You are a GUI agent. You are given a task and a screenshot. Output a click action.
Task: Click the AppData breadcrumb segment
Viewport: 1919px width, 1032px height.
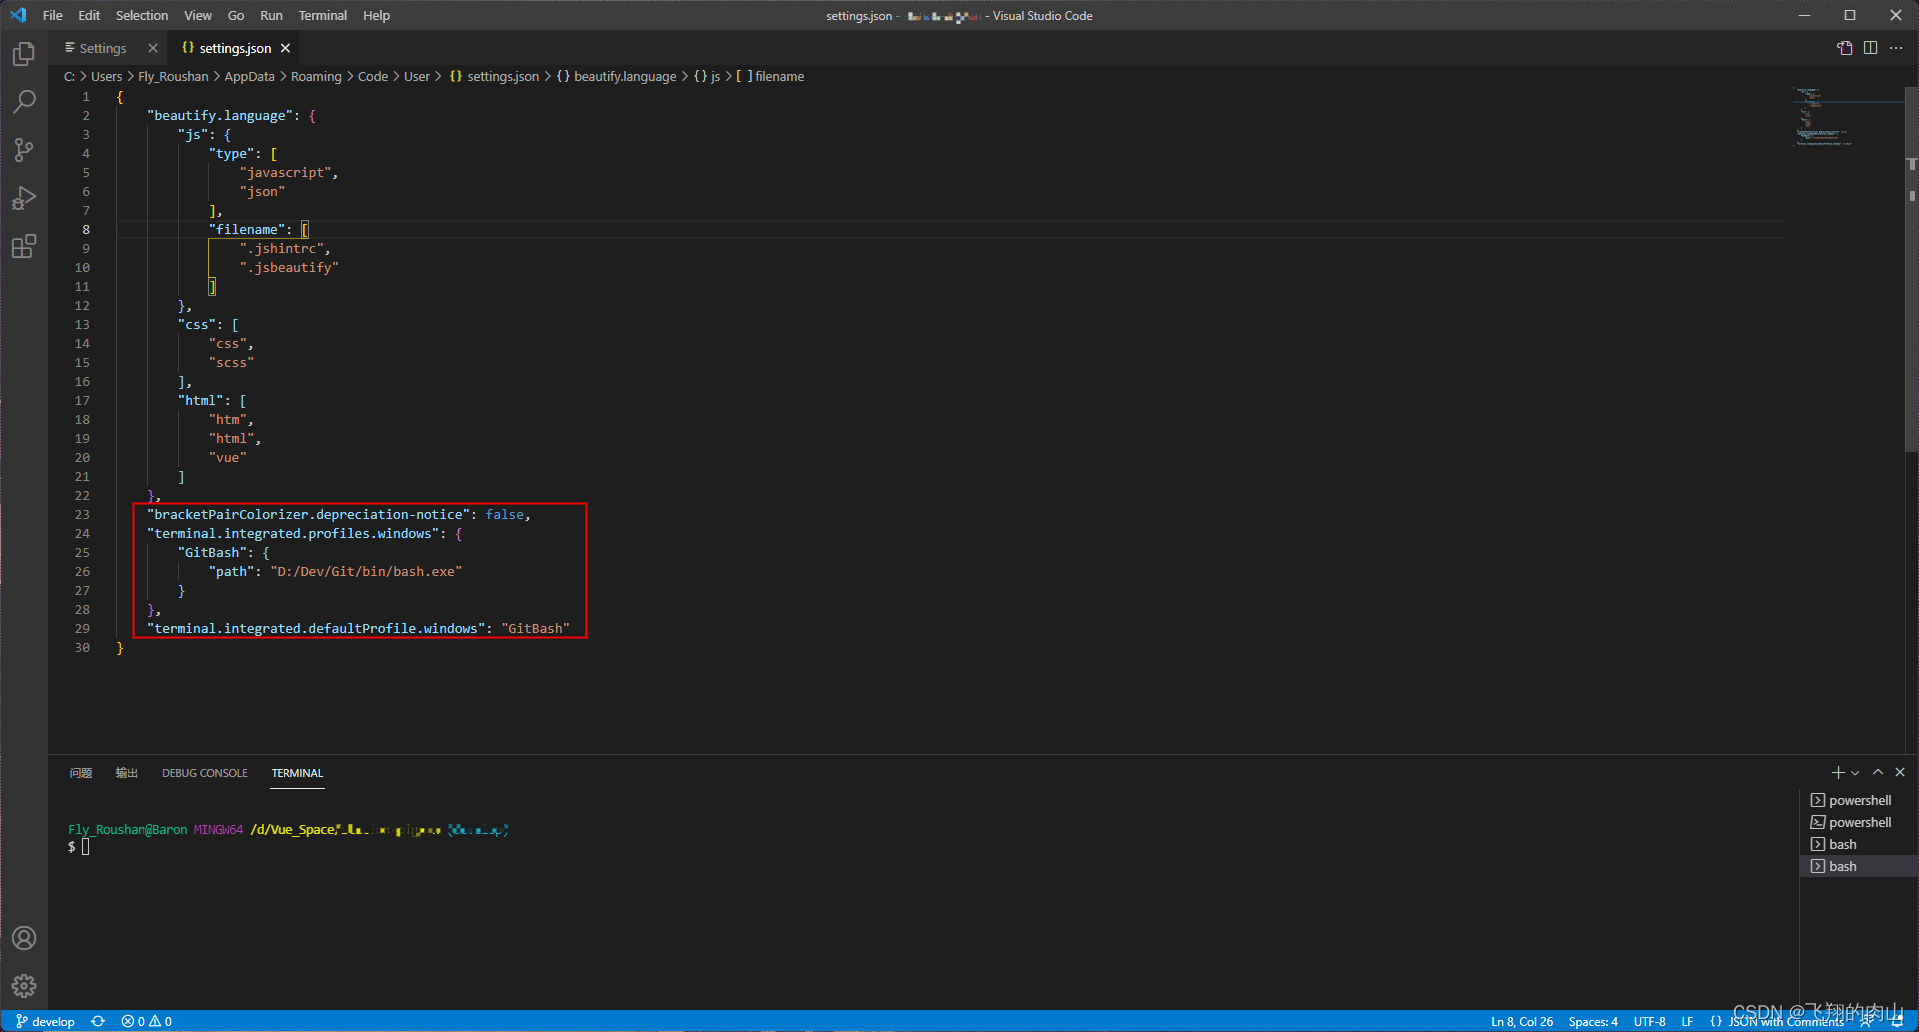click(x=249, y=77)
